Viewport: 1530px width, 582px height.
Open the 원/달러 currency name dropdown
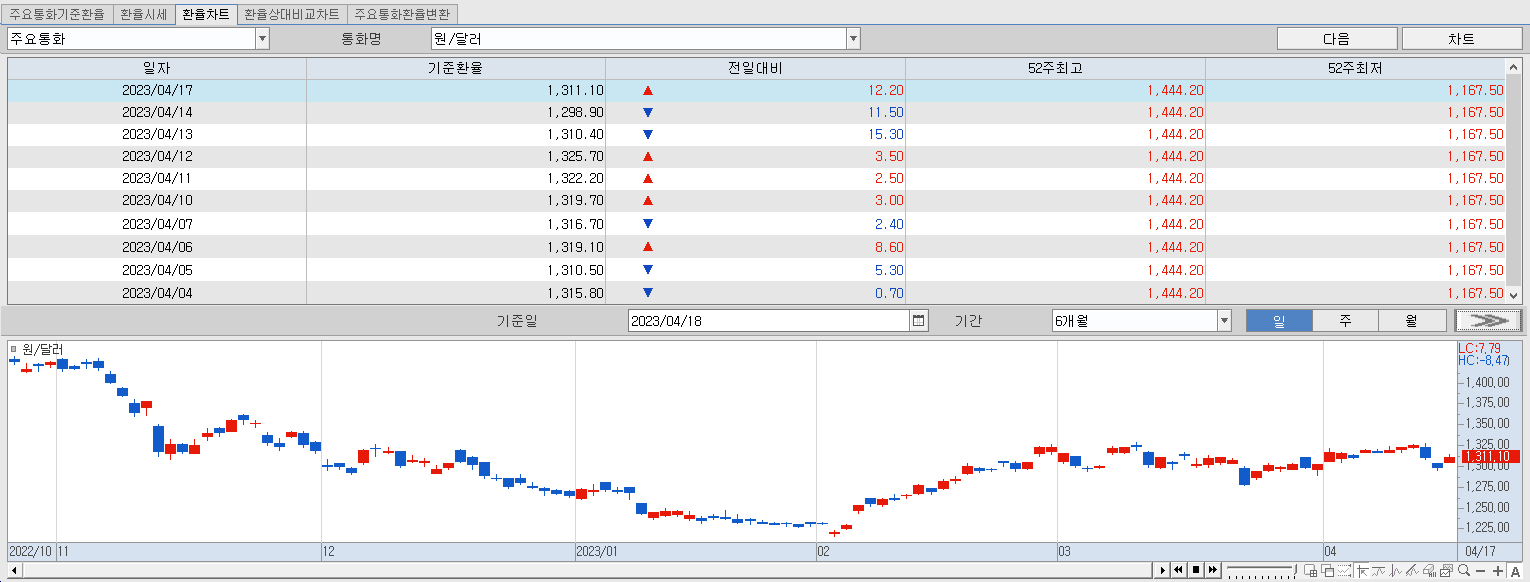click(853, 39)
